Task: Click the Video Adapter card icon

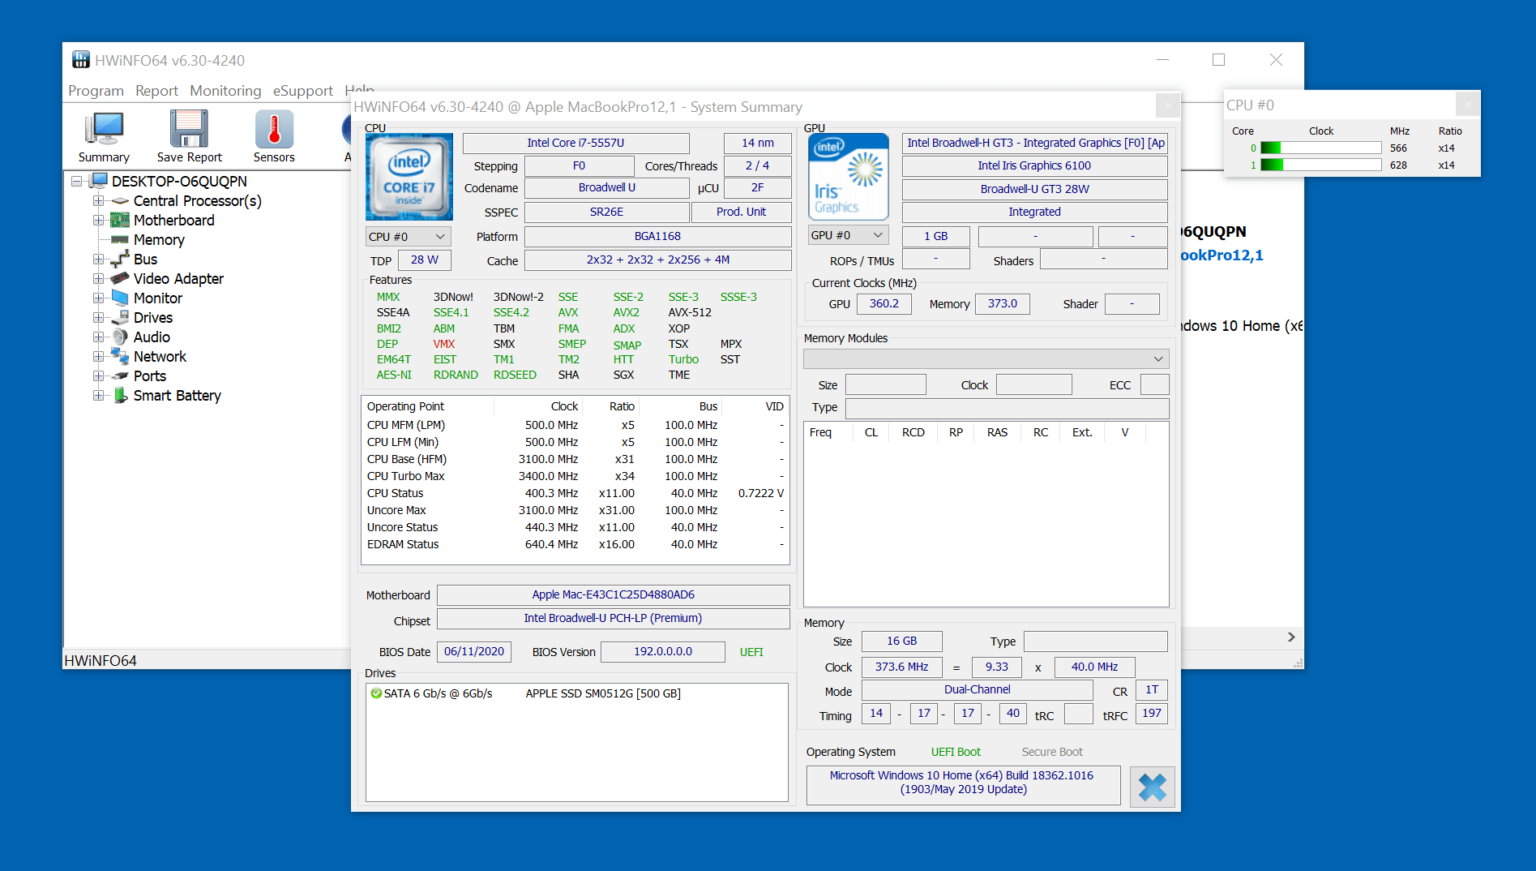Action: tap(120, 279)
